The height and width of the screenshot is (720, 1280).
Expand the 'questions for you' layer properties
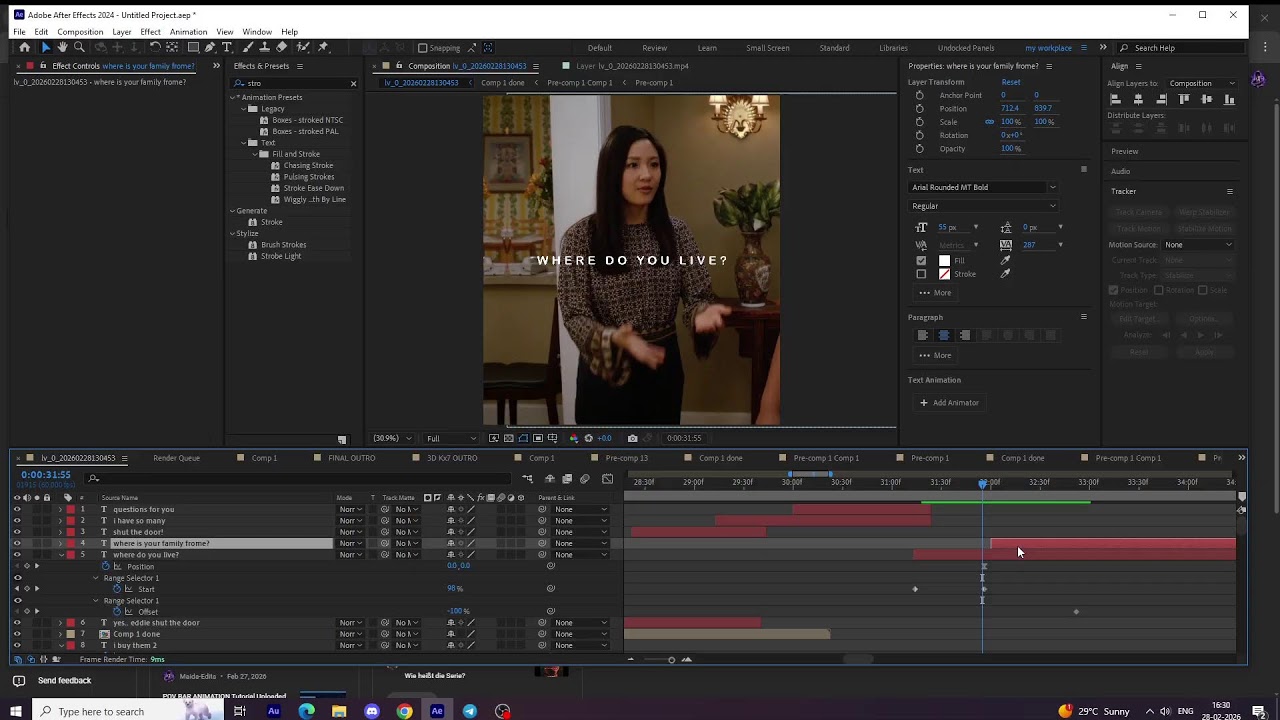[60, 509]
